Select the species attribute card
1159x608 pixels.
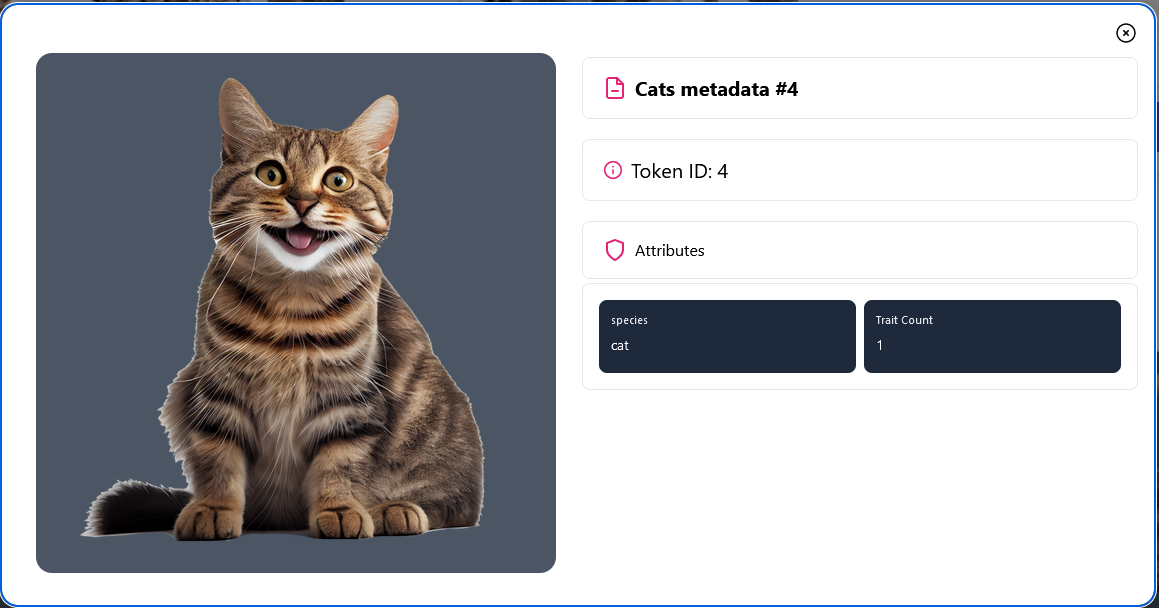(x=727, y=336)
